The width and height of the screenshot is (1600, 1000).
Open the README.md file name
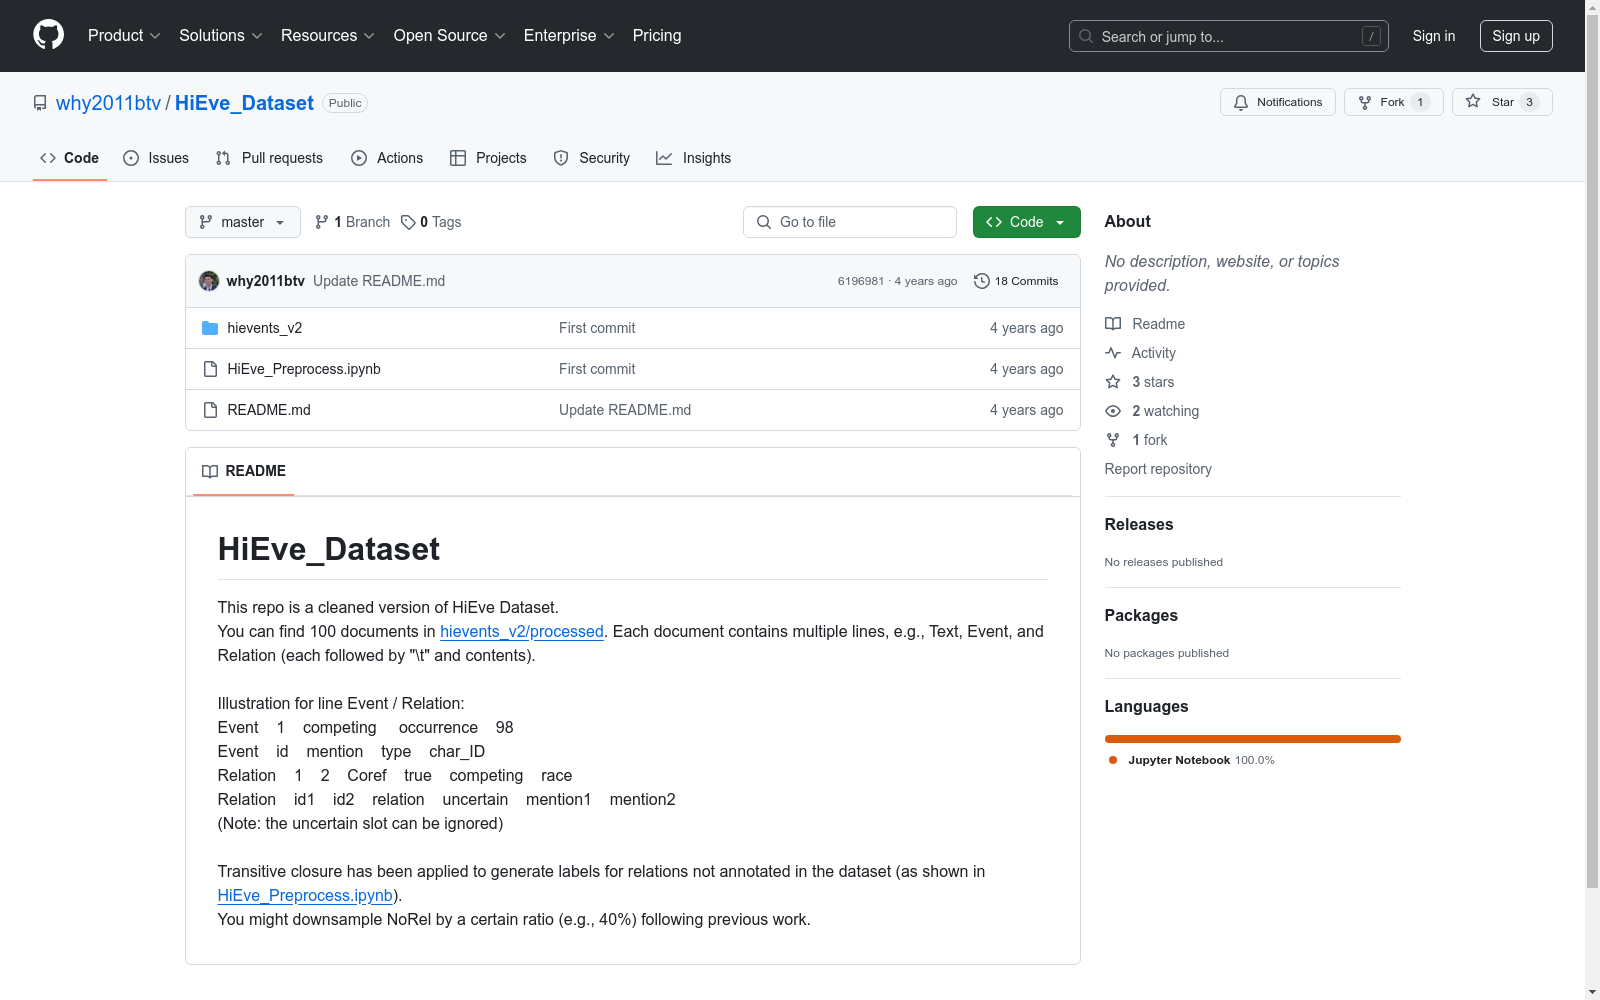269,410
